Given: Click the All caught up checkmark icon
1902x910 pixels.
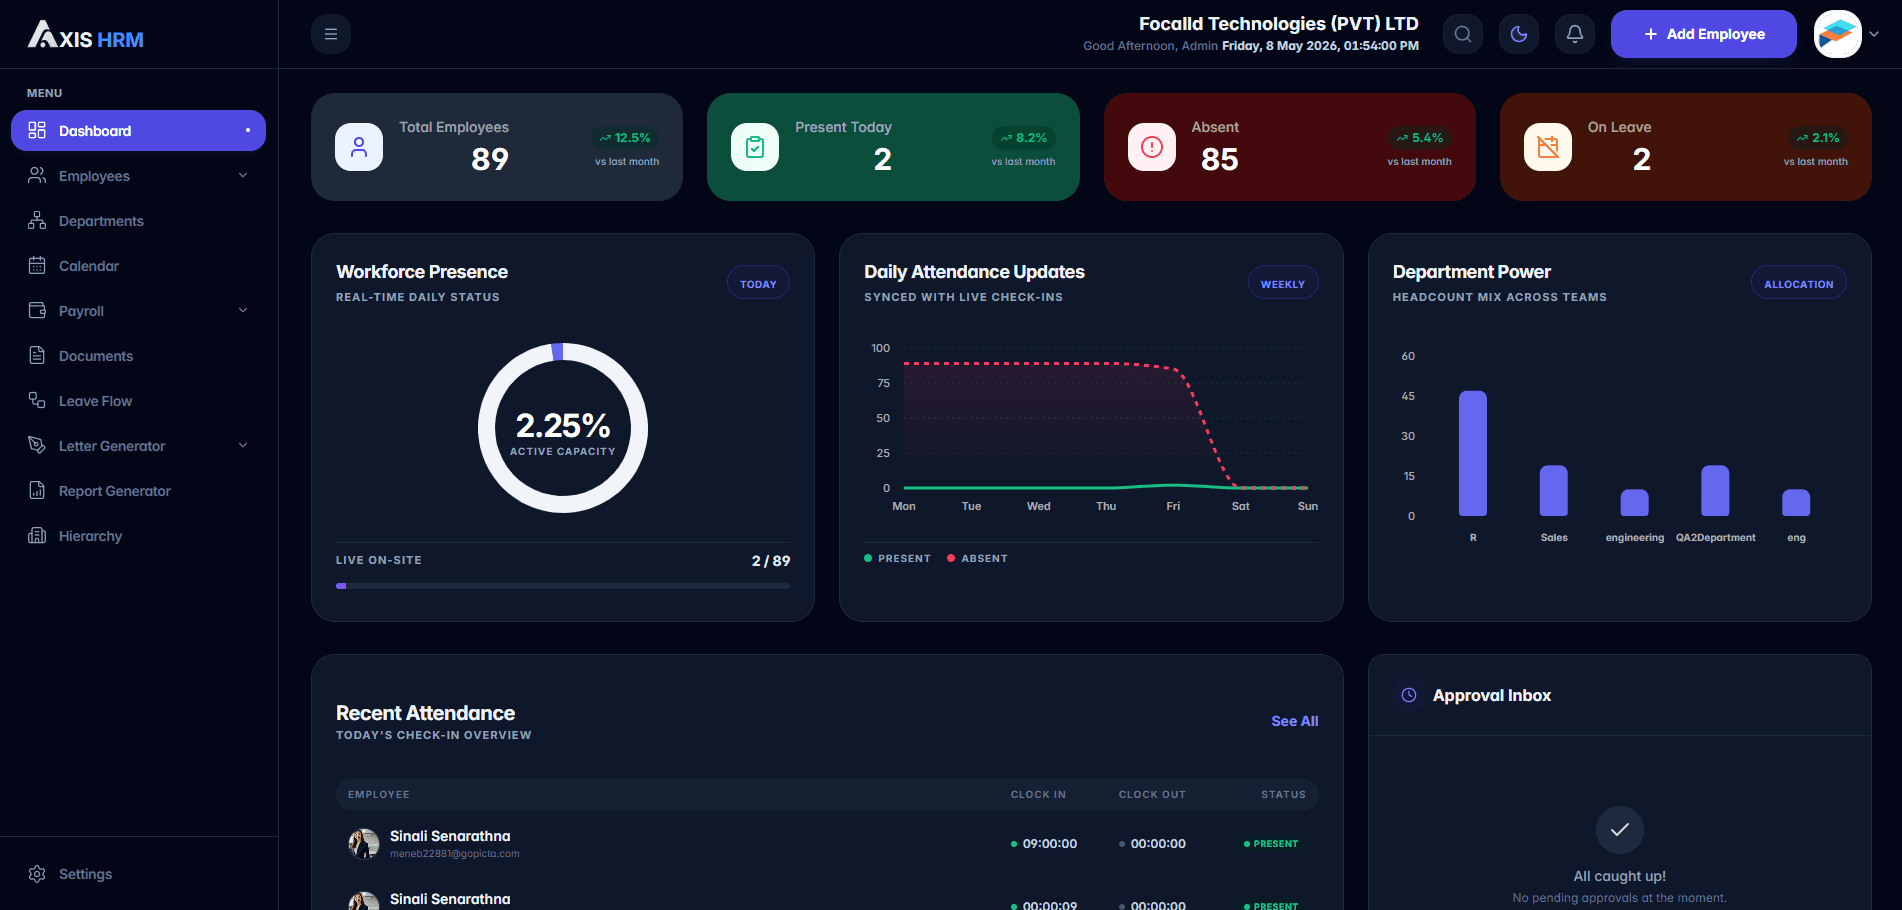Looking at the screenshot, I should pyautogui.click(x=1620, y=830).
